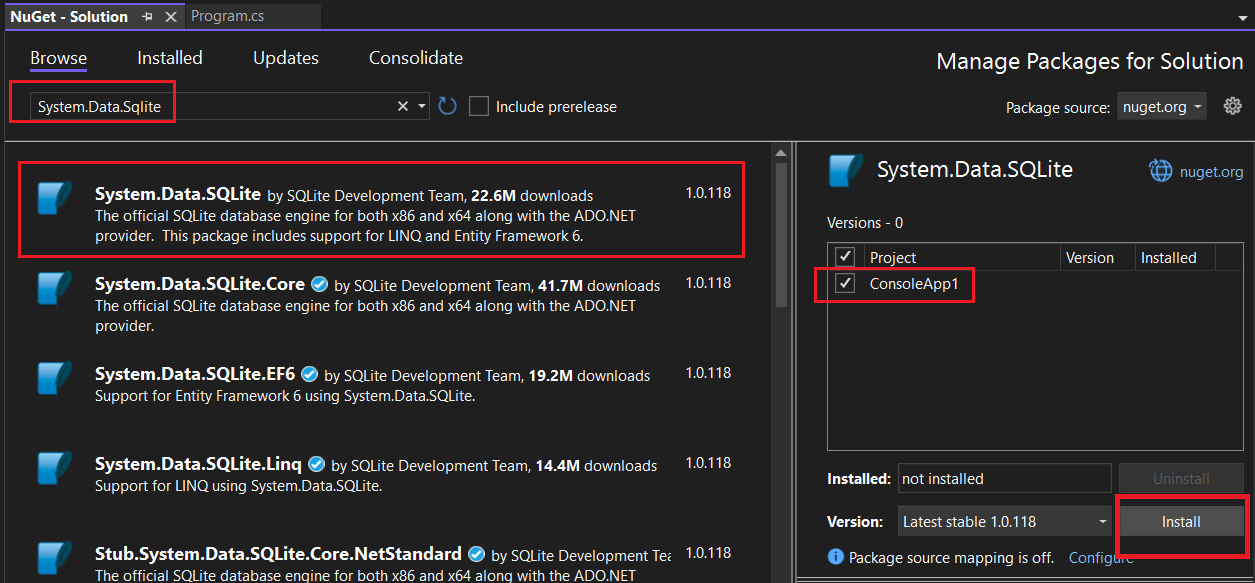Click the nuget.org globe icon
This screenshot has height=583, width=1255.
tap(1160, 170)
